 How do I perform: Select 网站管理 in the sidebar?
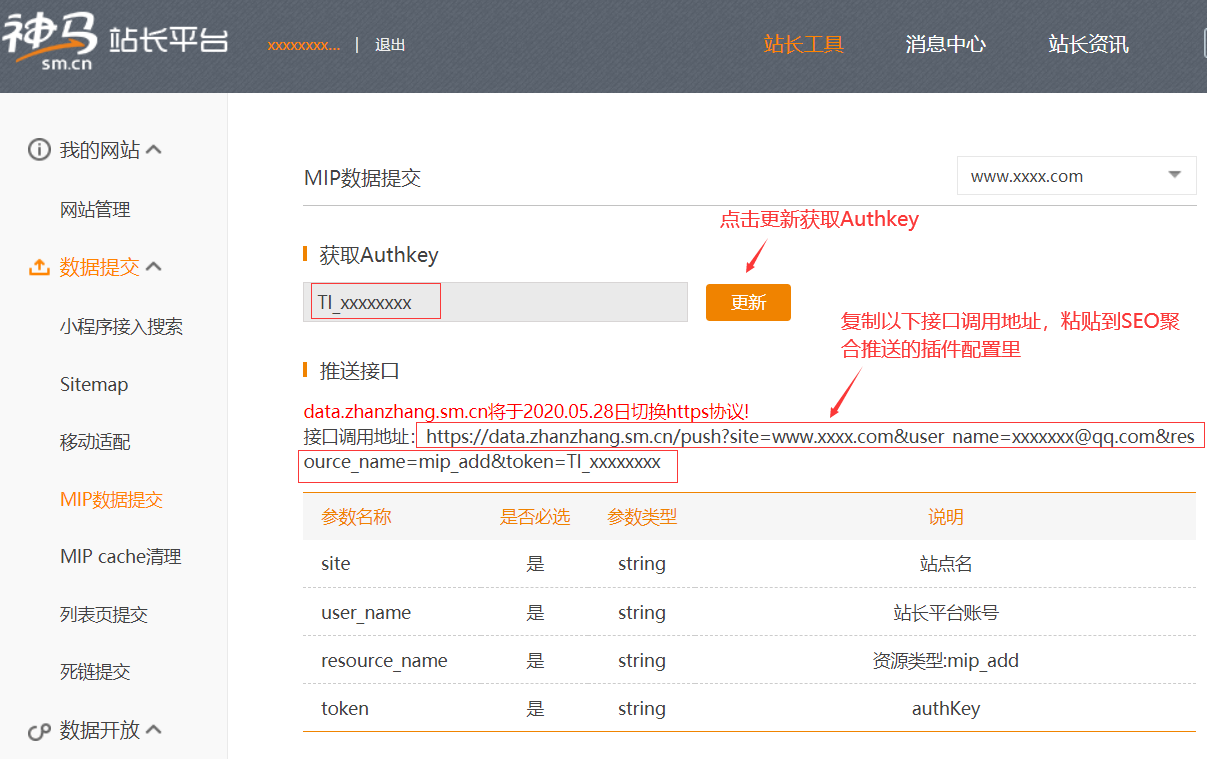coord(95,210)
